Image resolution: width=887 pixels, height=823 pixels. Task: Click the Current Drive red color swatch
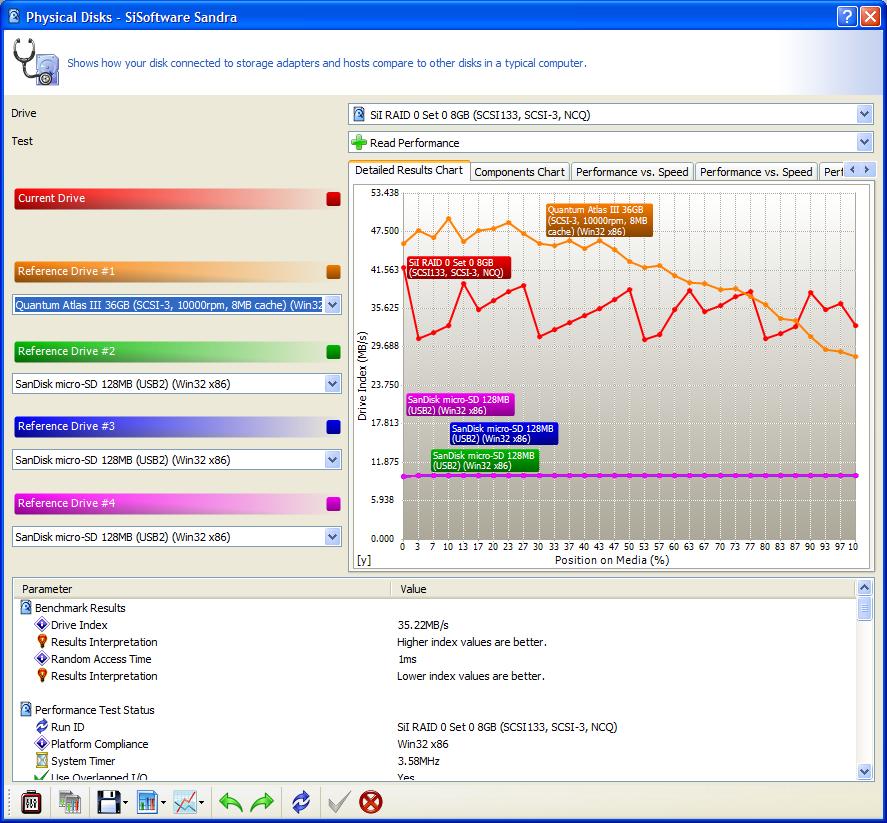tap(334, 199)
